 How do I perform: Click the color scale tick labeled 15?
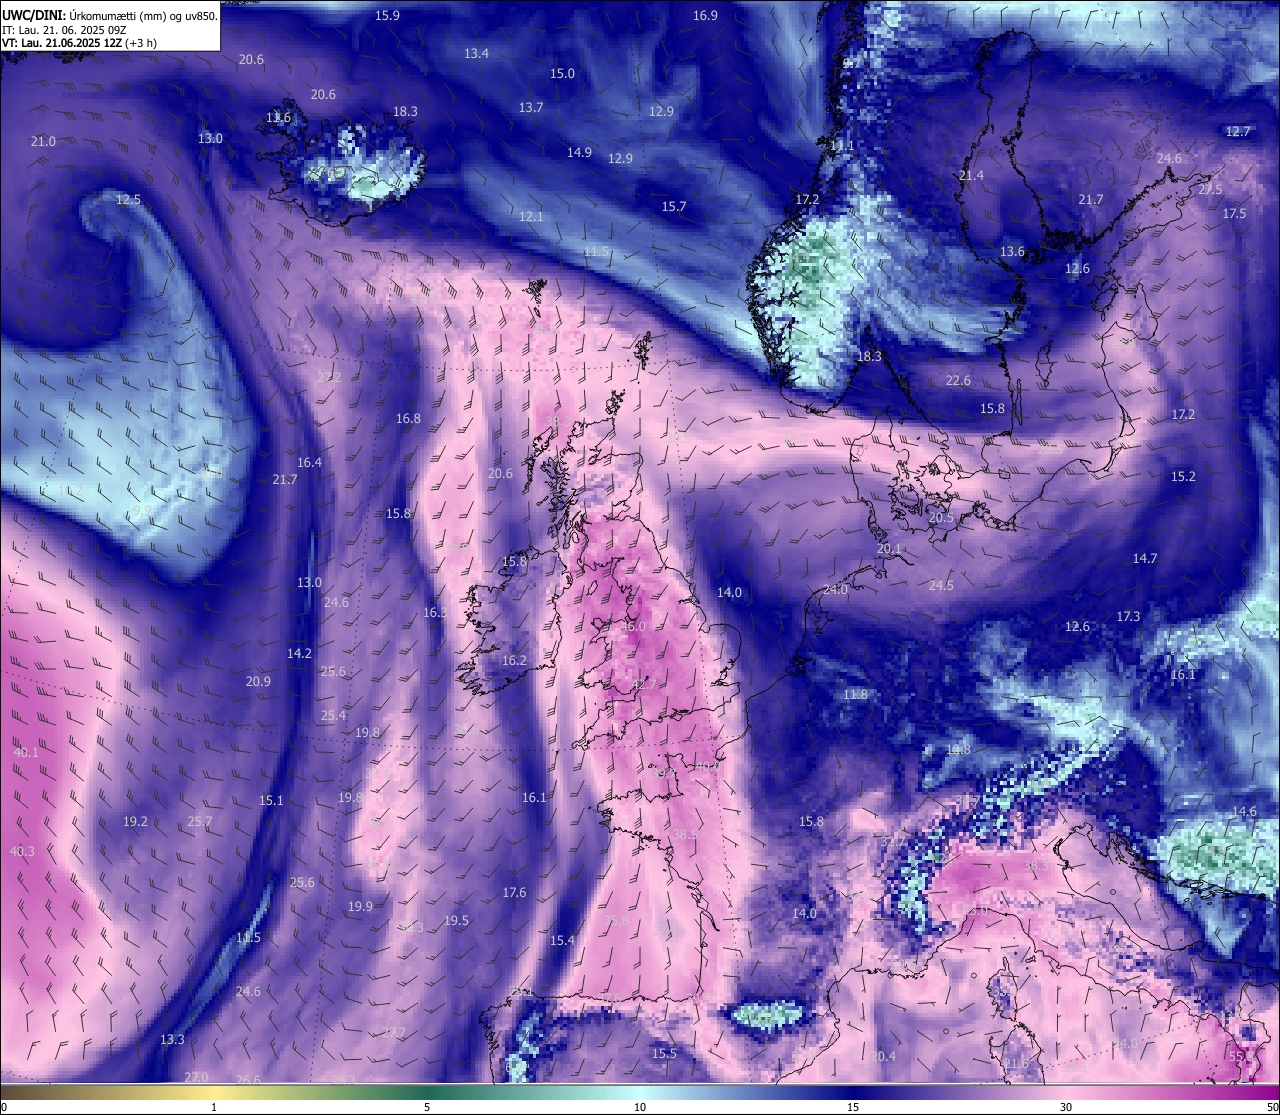tap(853, 1107)
